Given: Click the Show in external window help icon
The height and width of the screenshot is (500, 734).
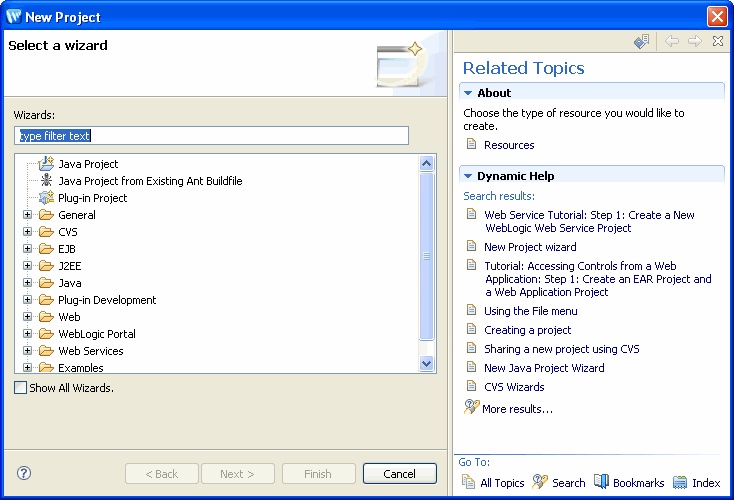Looking at the screenshot, I should (641, 41).
